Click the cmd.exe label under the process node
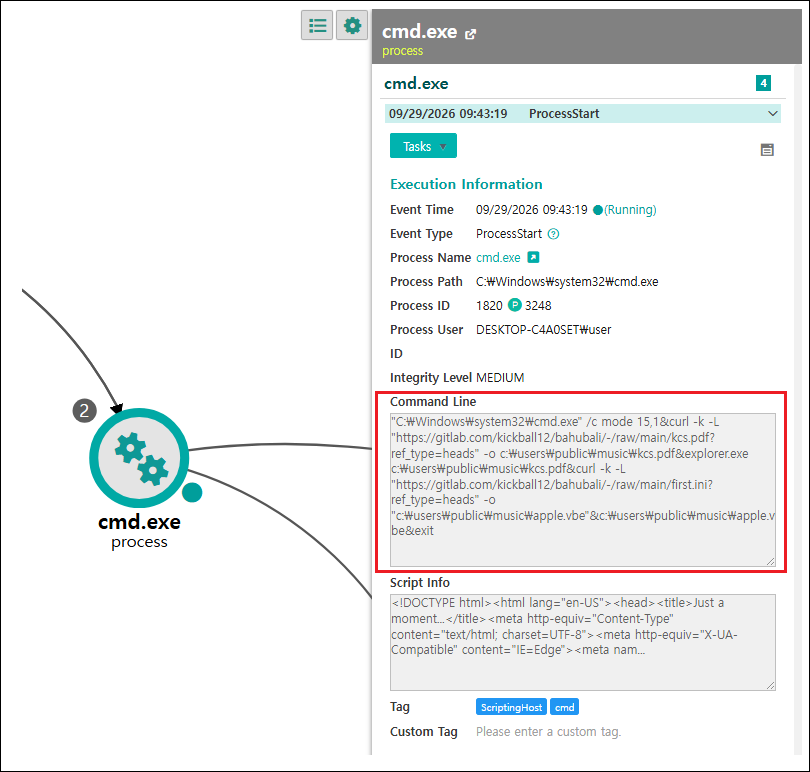Image resolution: width=810 pixels, height=772 pixels. [139, 522]
